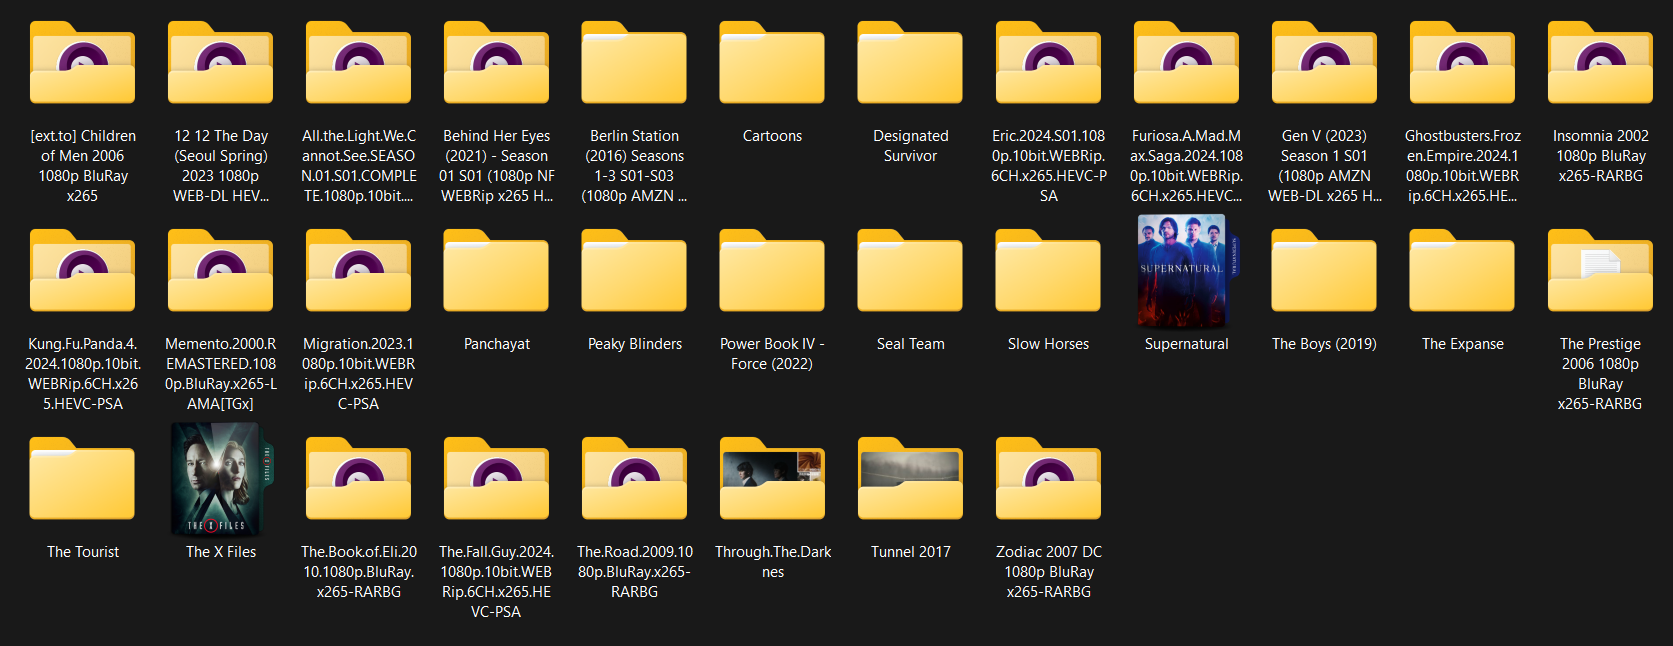The height and width of the screenshot is (646, 1673).
Task: Select the Zodiac 2007 DC folder icon
Action: coord(1048,479)
